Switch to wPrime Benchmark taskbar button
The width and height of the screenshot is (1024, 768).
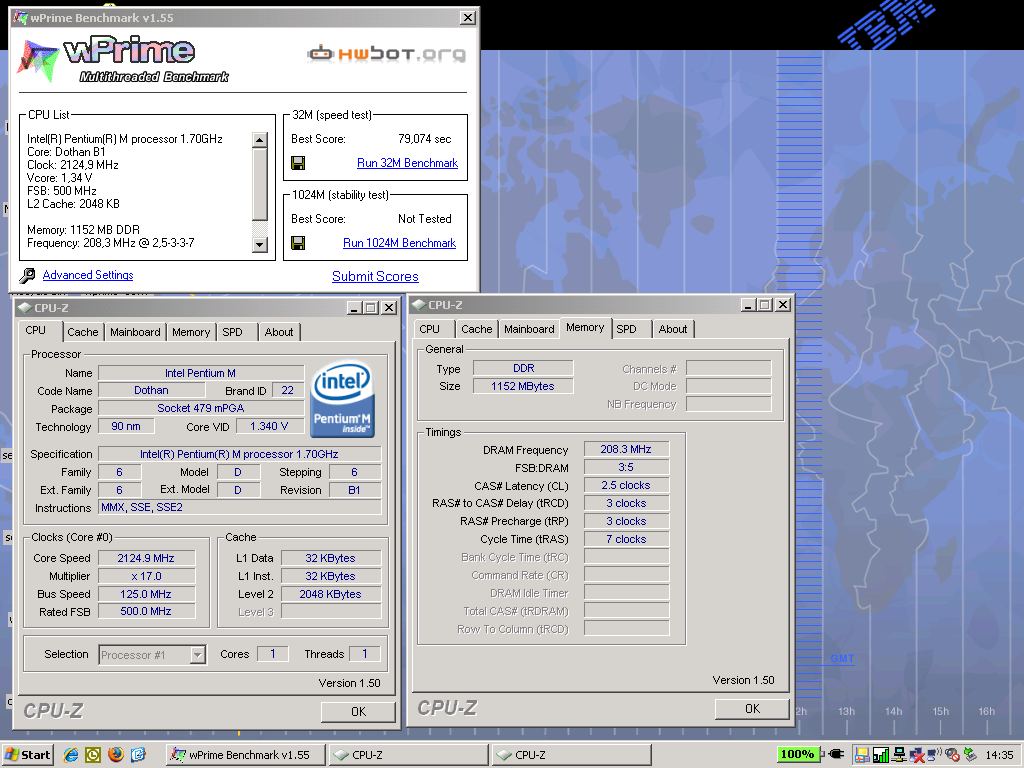click(246, 755)
